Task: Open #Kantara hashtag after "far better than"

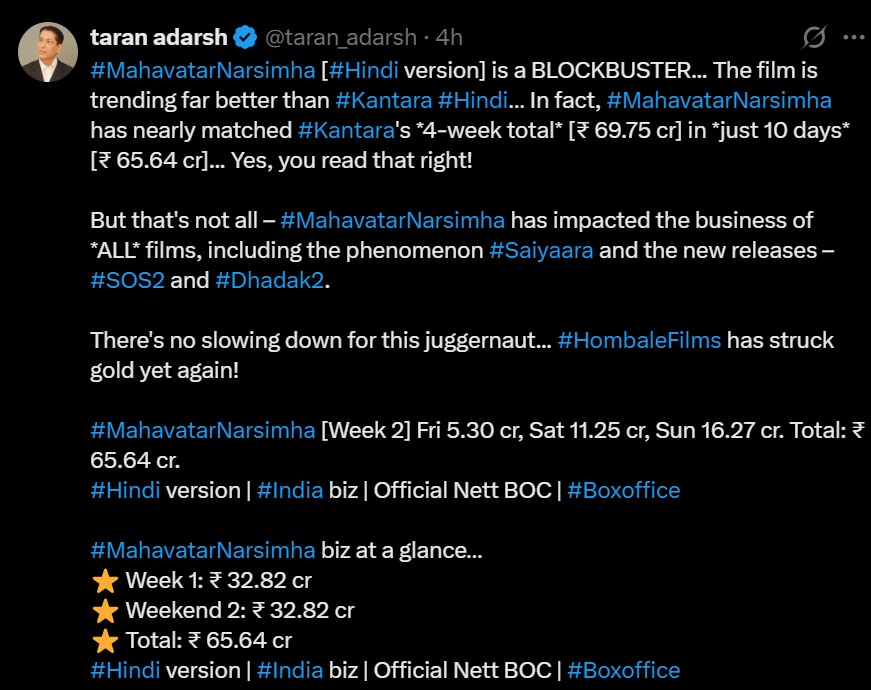Action: 385,100
